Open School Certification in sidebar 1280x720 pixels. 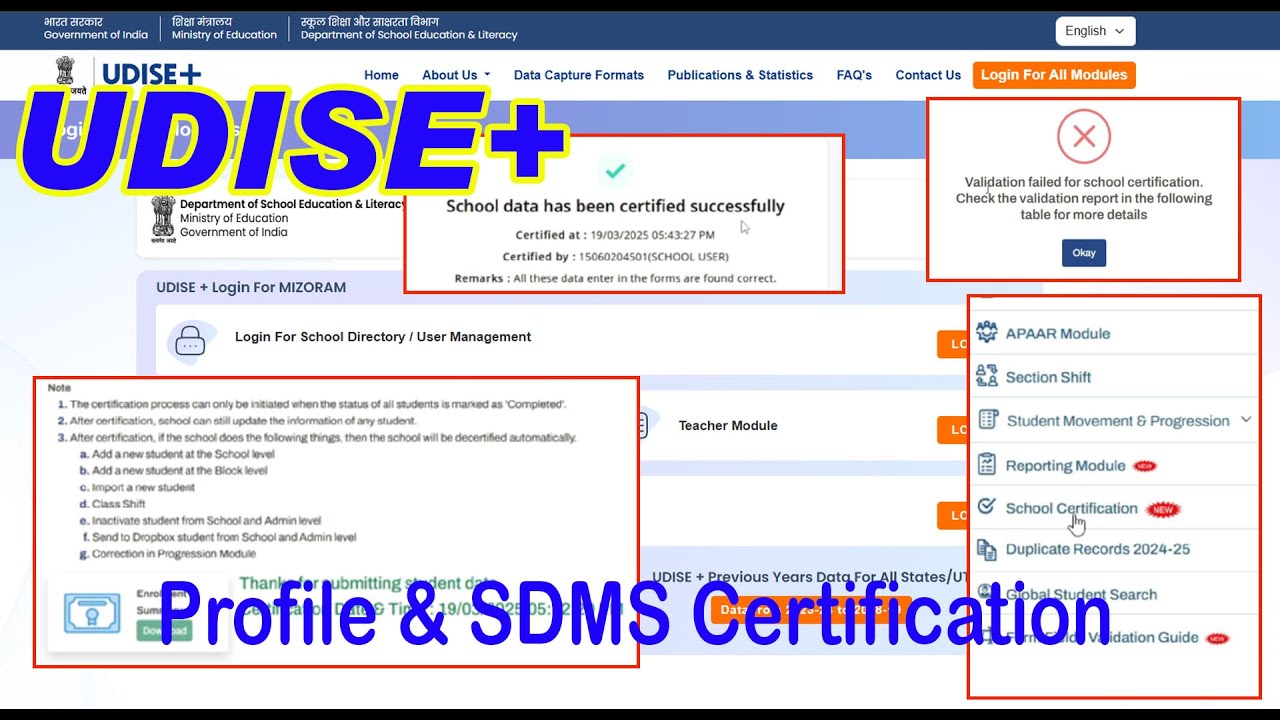1071,508
